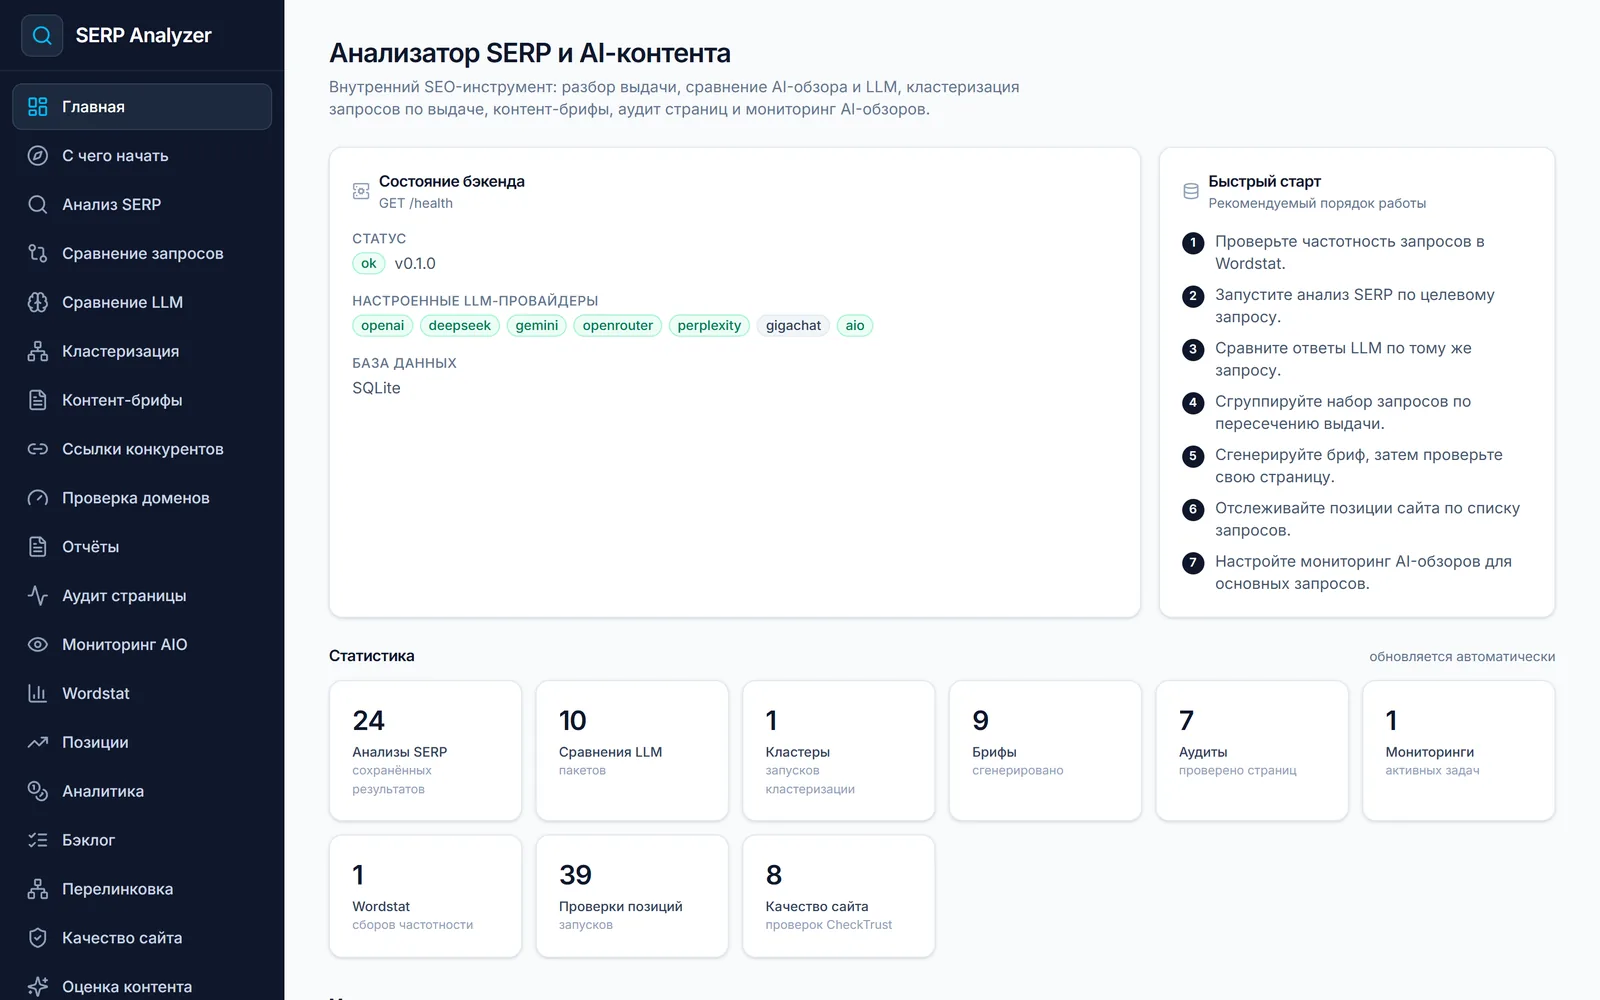Click the ok status badge
The height and width of the screenshot is (1000, 1600).
[369, 264]
